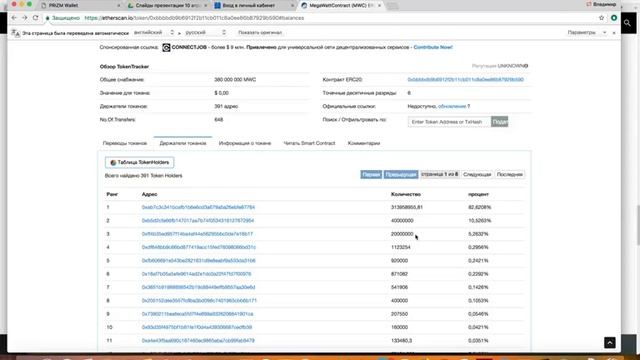Click the CONNECTJOB logo in the sponsored line
The width and height of the screenshot is (640, 360).
coord(166,47)
